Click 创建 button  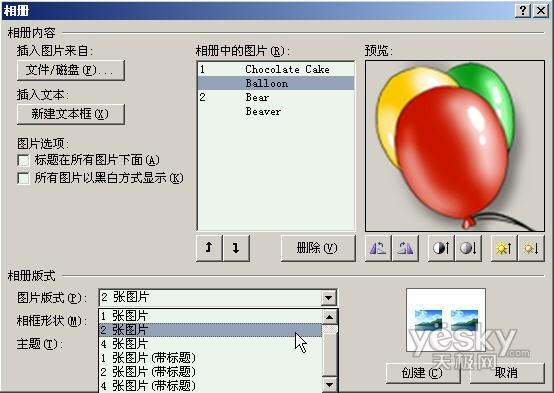click(x=423, y=373)
